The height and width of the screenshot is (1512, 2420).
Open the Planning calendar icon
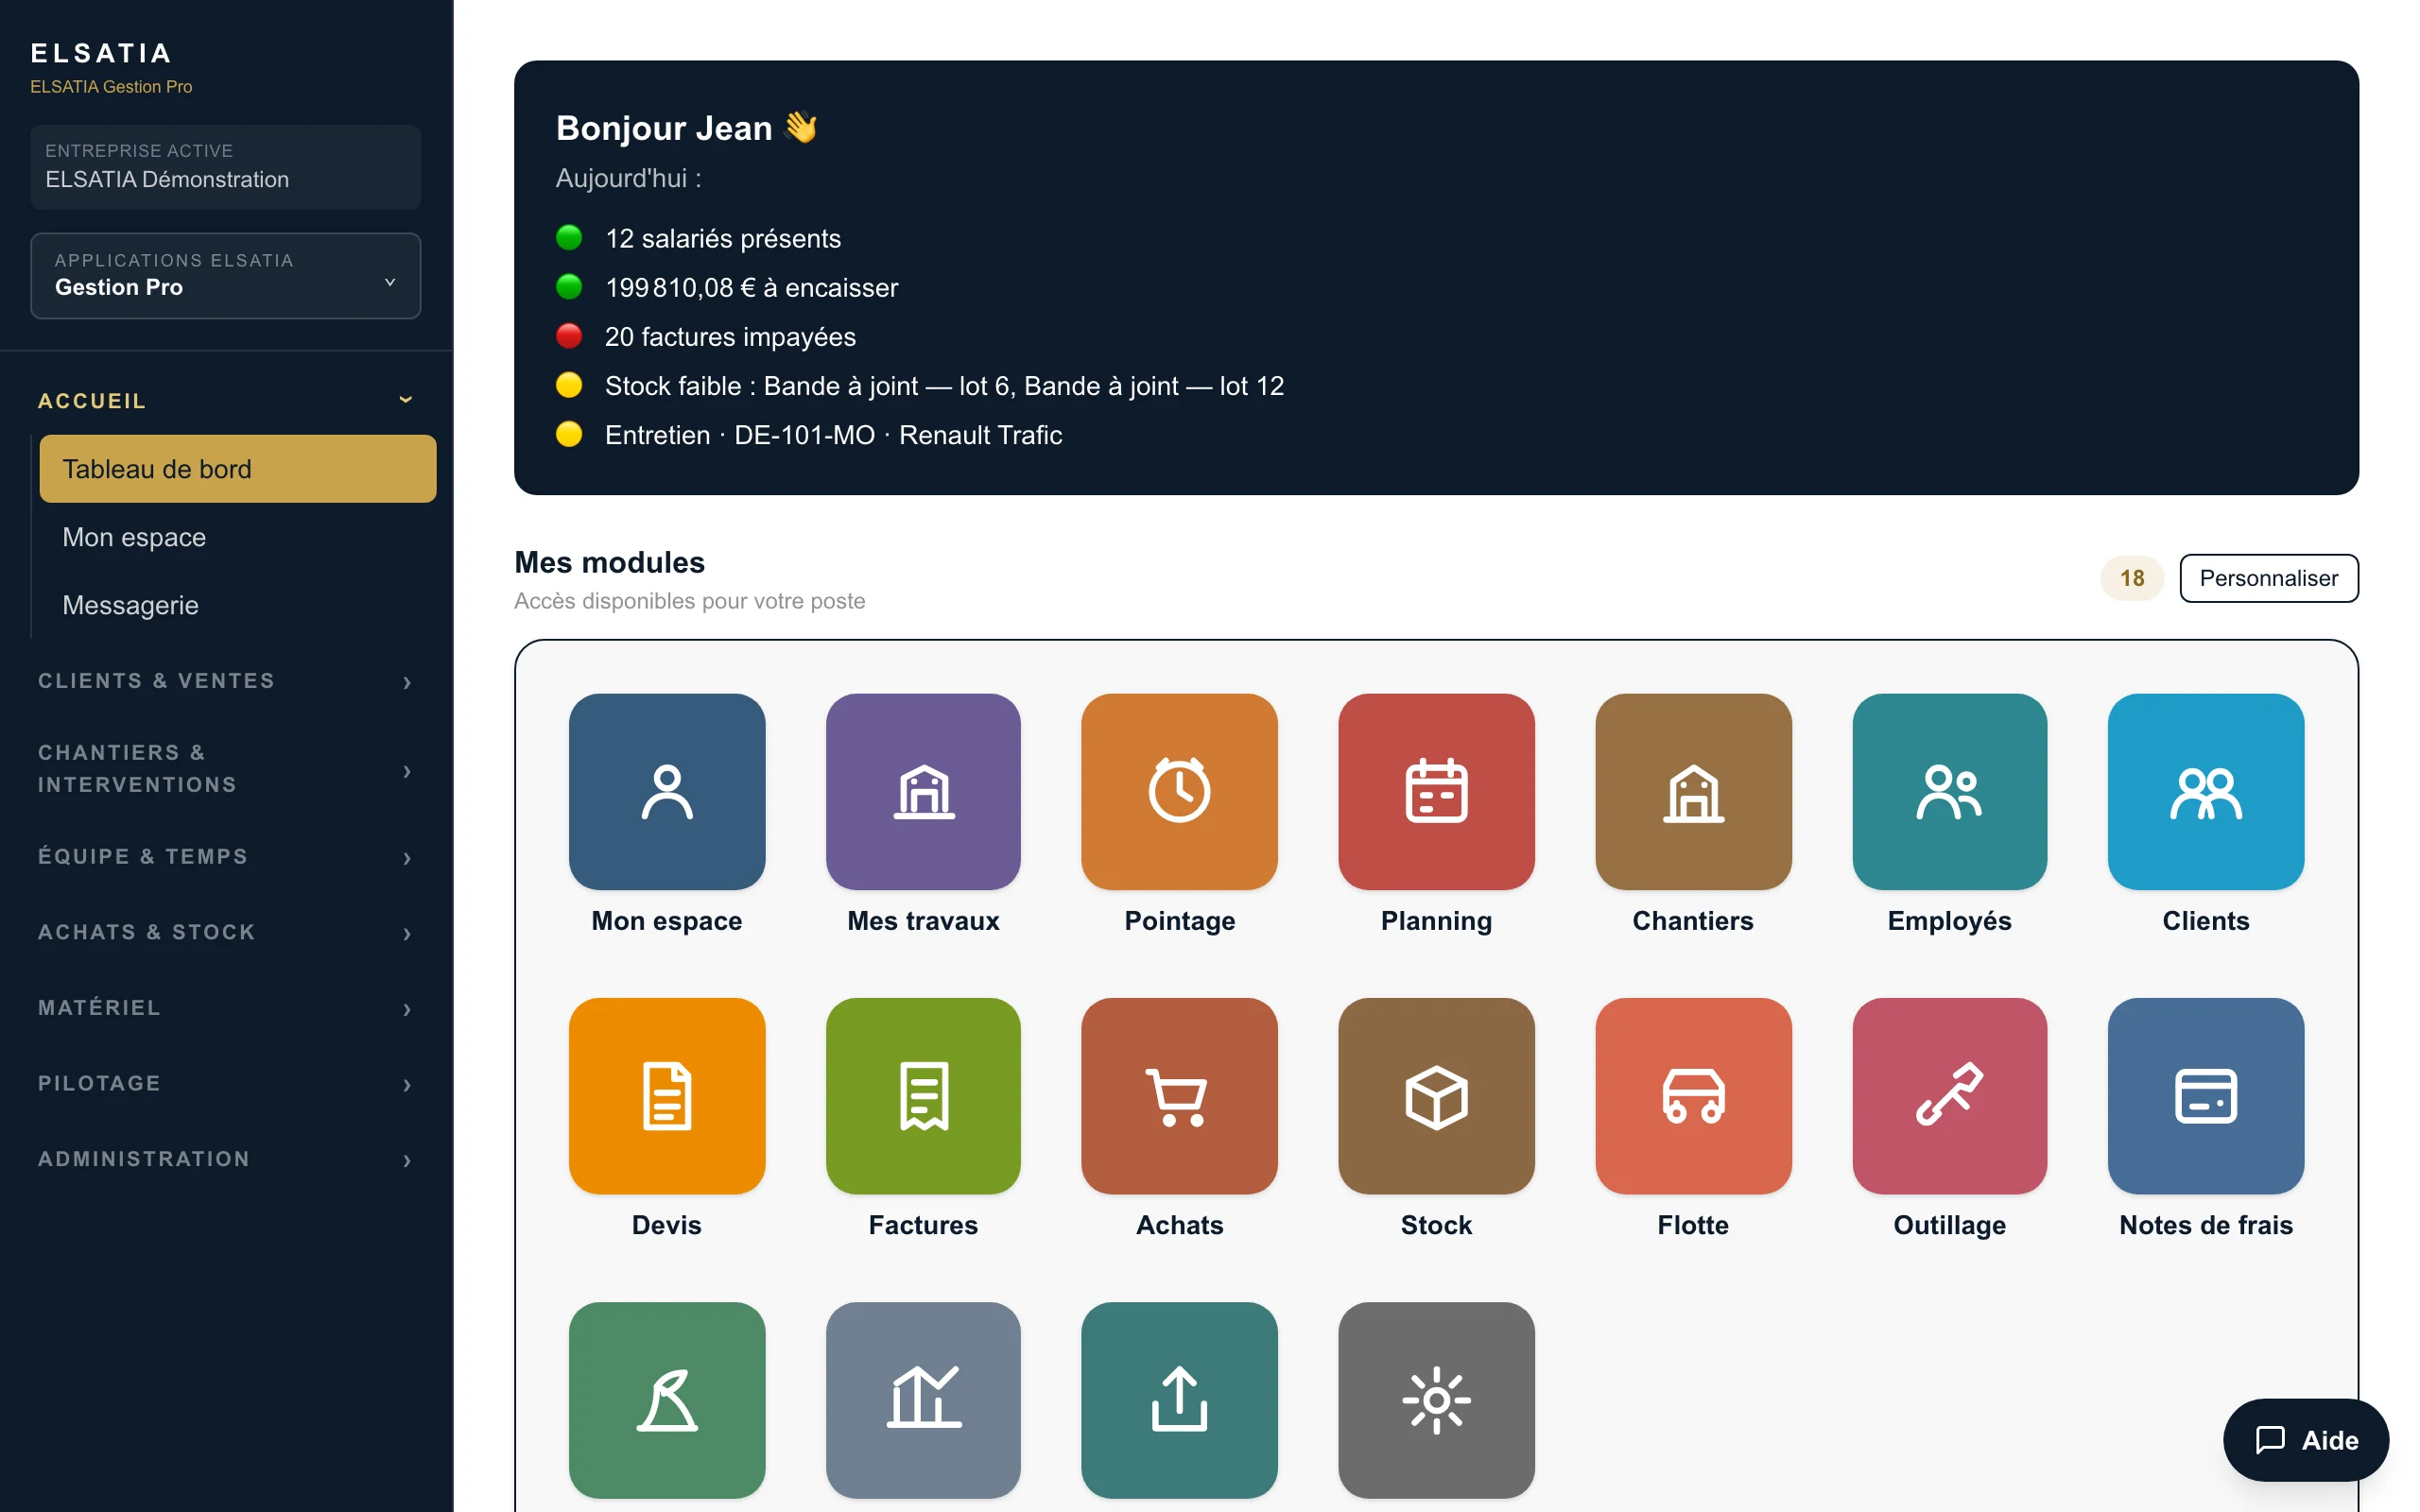point(1436,791)
